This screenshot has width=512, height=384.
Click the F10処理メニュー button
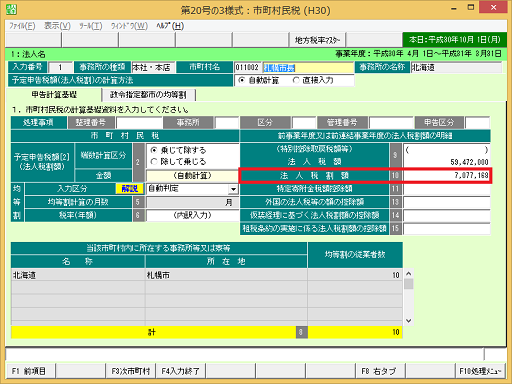[x=480, y=371]
